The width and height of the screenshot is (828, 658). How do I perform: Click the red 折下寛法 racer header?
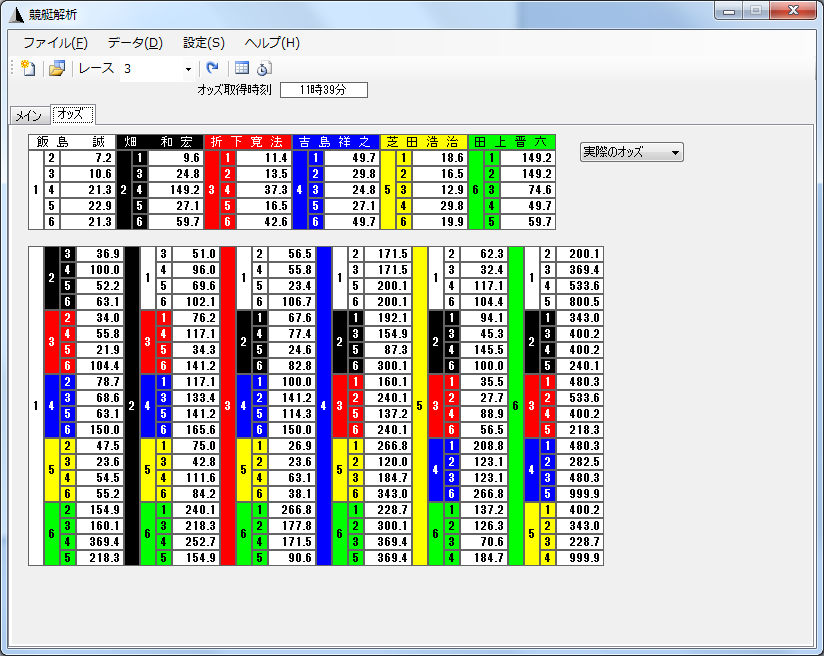(x=248, y=142)
